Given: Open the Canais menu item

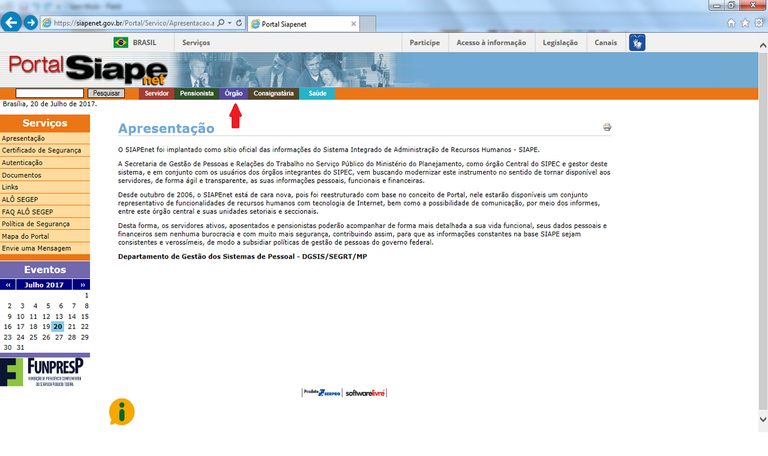Looking at the screenshot, I should (605, 43).
